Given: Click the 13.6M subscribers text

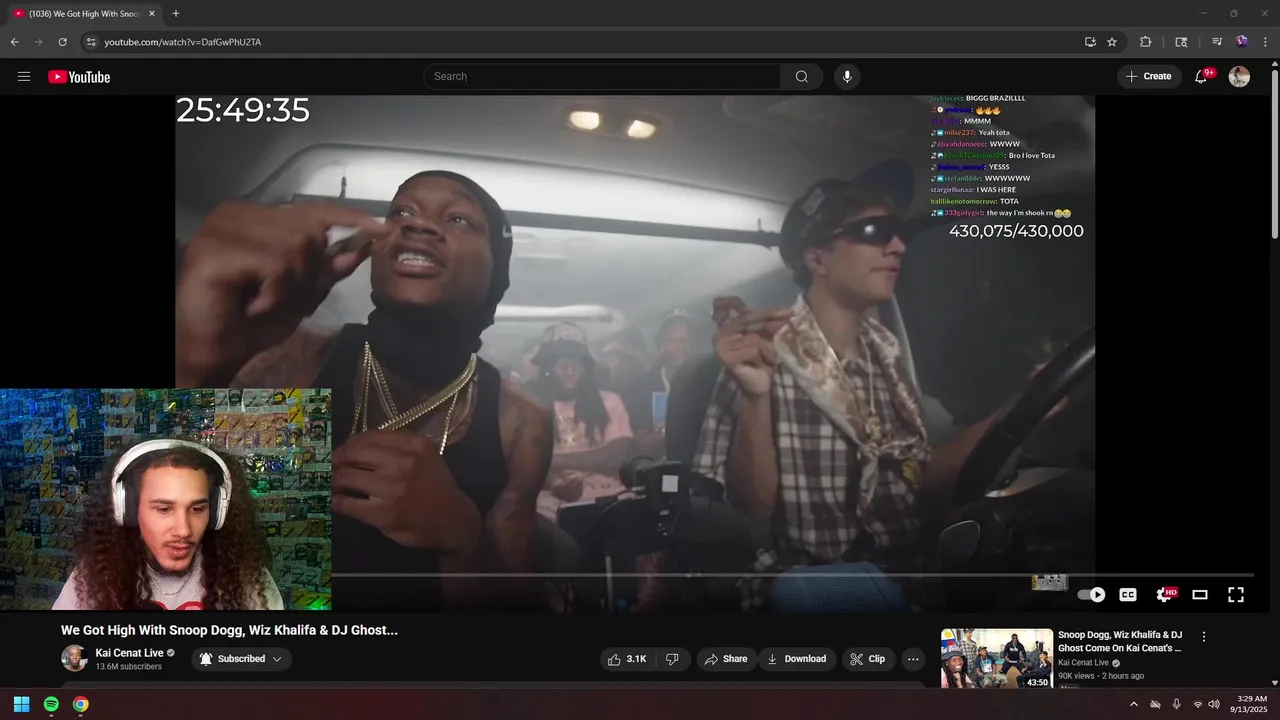Looking at the screenshot, I should [128, 667].
